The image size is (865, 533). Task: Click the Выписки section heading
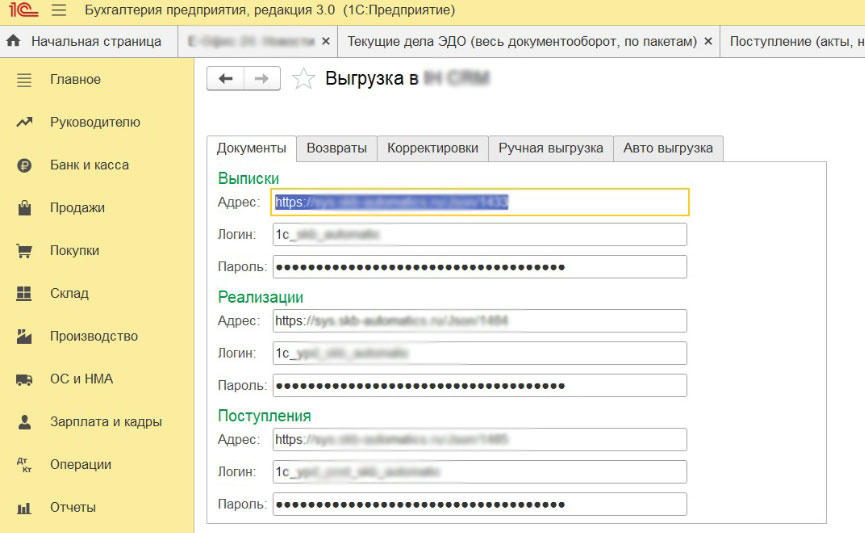click(248, 178)
